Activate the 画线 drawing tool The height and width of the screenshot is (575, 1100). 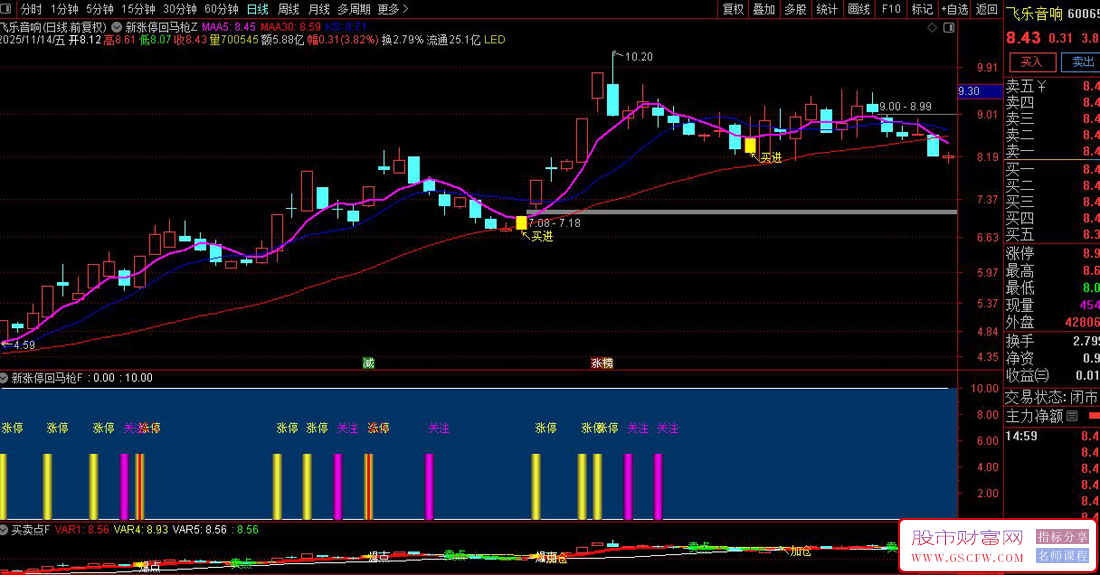[x=859, y=9]
